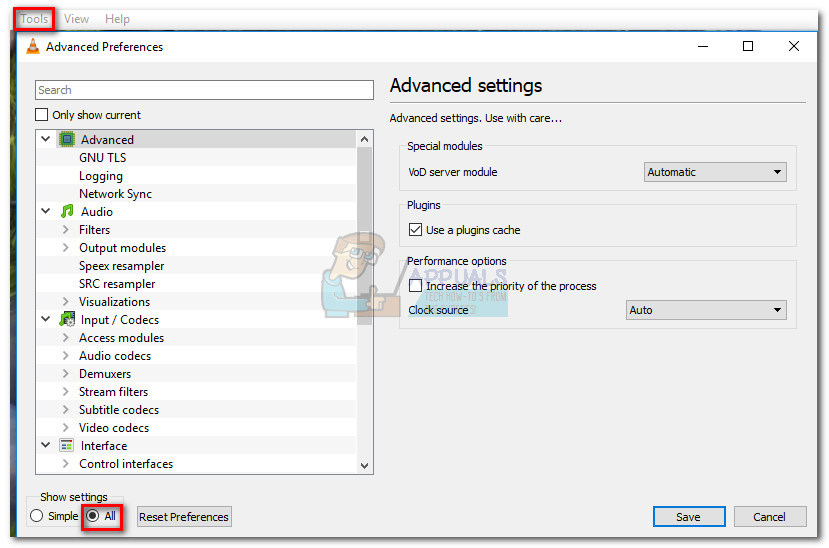
Task: Click the Interface category icon
Action: (67, 445)
